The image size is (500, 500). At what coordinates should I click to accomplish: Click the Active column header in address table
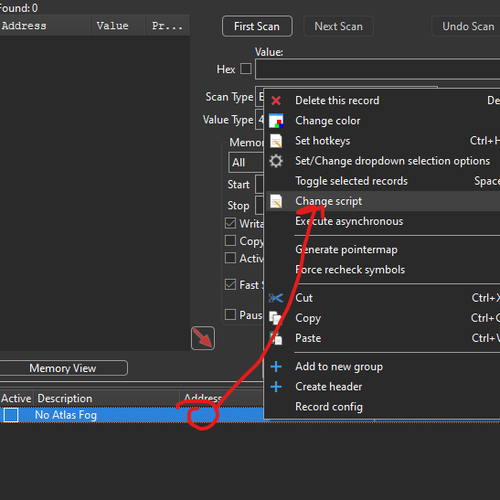coord(16,398)
